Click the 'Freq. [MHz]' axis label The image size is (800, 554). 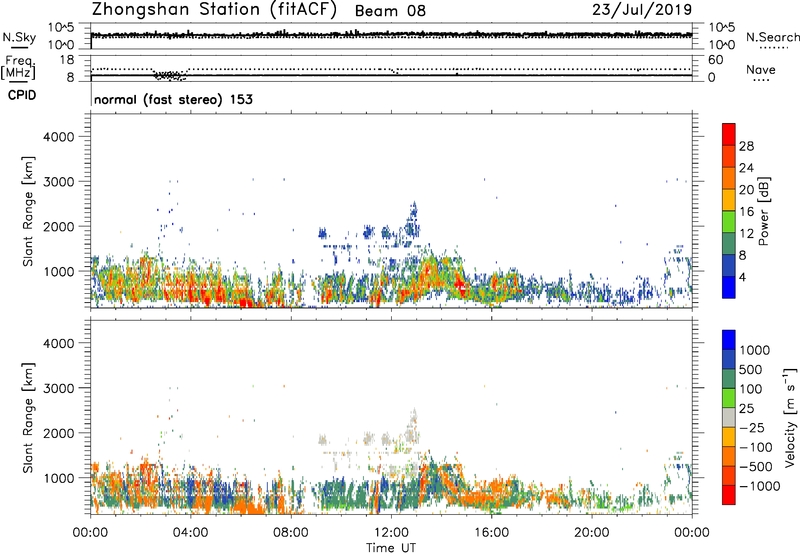pos(18,67)
